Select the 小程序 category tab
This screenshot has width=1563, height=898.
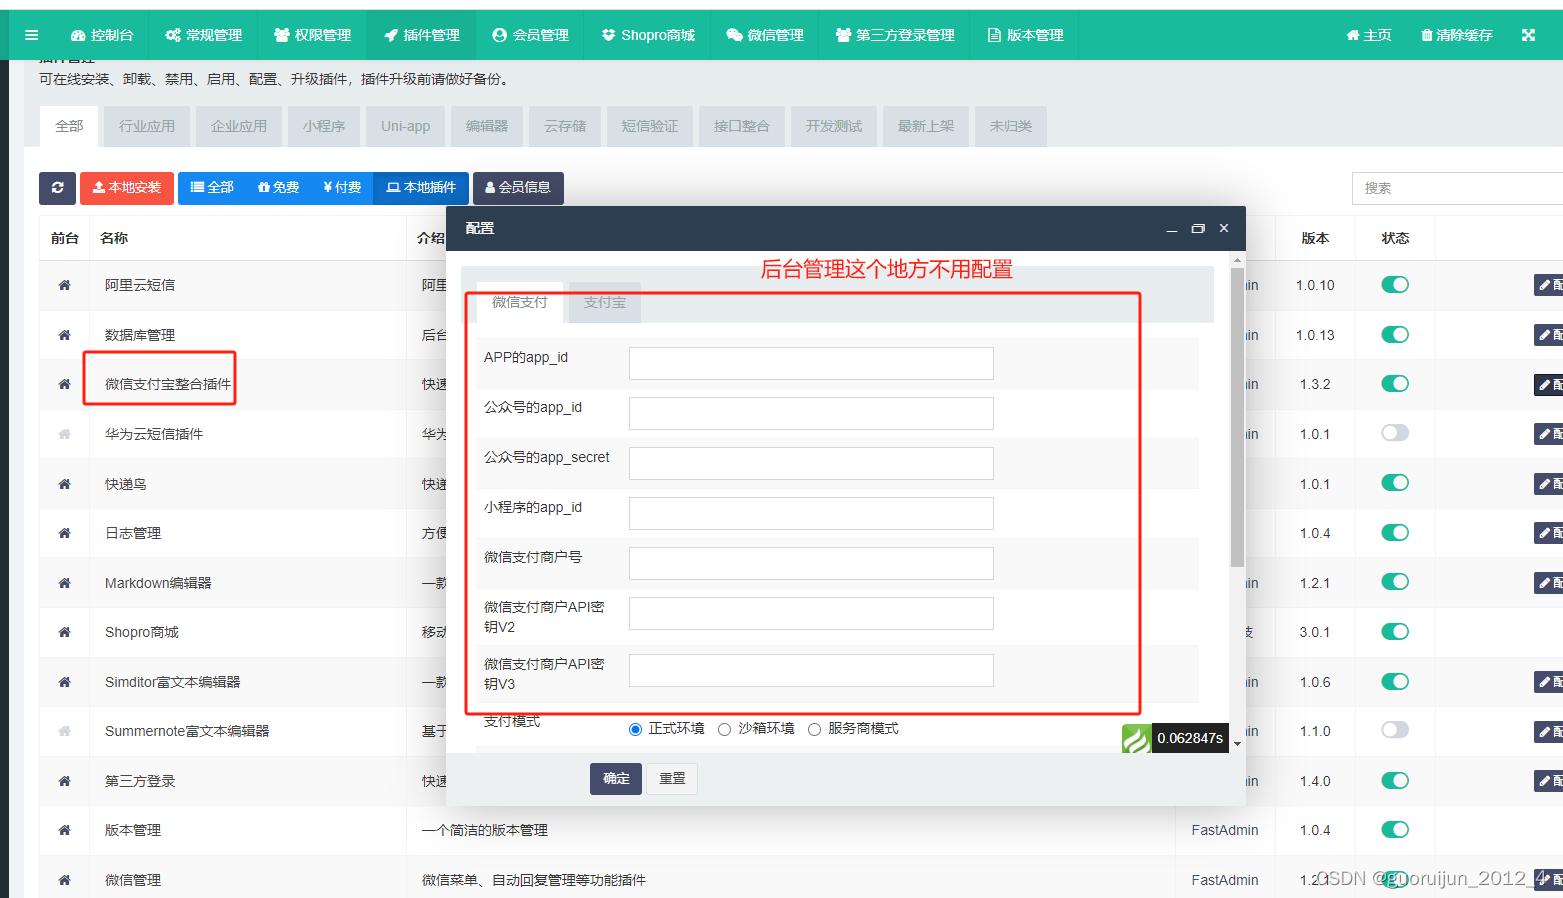pyautogui.click(x=324, y=126)
